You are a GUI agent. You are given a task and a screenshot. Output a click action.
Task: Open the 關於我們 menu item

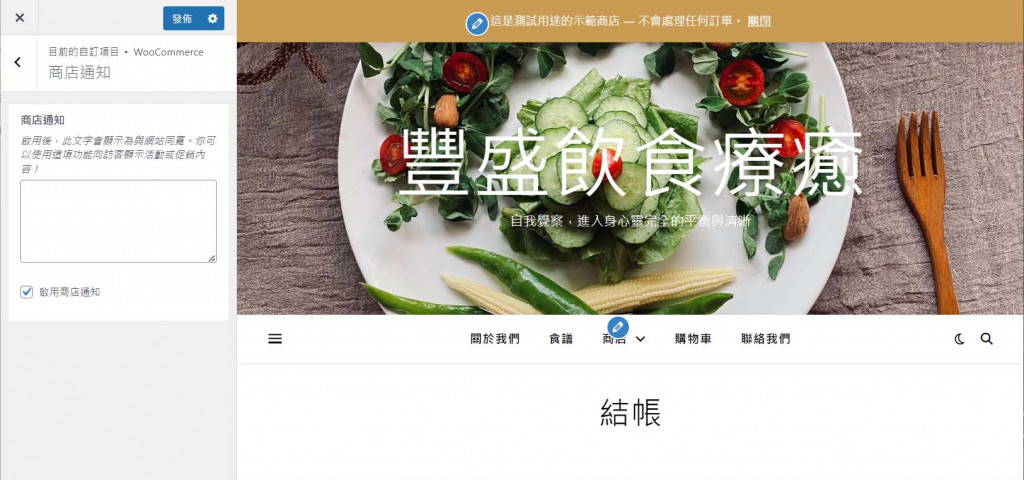[495, 339]
